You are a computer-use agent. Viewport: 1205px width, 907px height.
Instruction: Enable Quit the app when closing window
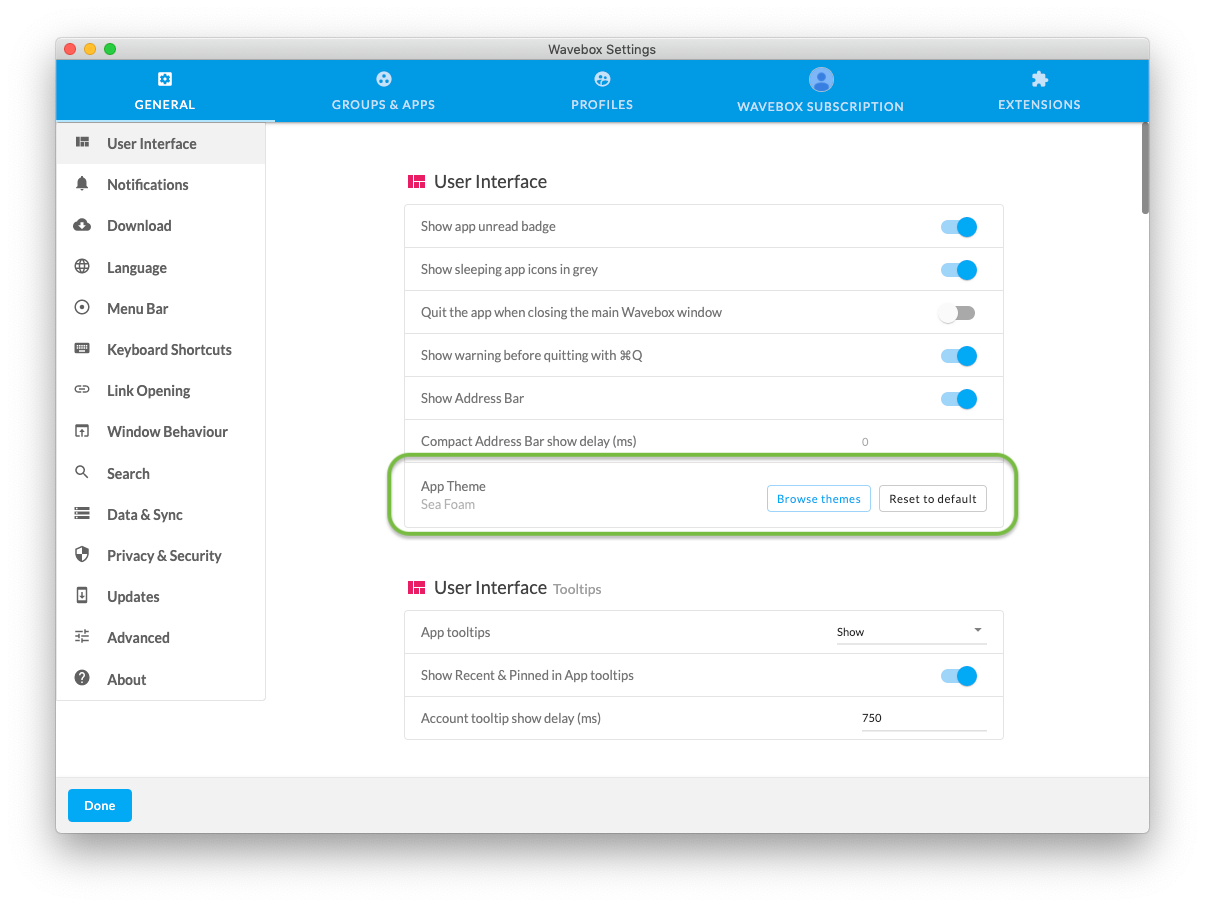point(956,313)
